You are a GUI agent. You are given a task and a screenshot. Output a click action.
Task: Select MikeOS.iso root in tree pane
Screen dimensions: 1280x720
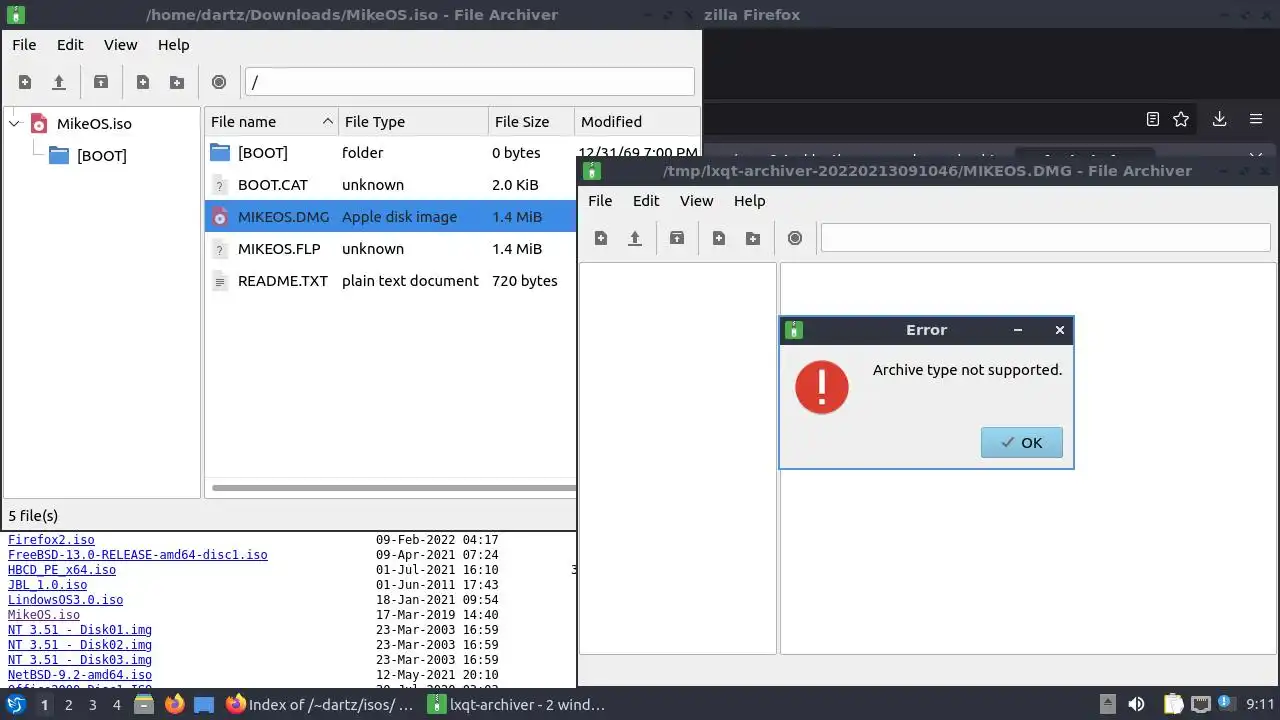click(94, 124)
